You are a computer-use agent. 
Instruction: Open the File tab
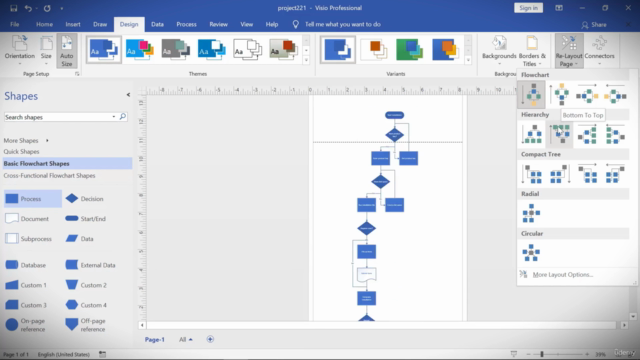15,24
